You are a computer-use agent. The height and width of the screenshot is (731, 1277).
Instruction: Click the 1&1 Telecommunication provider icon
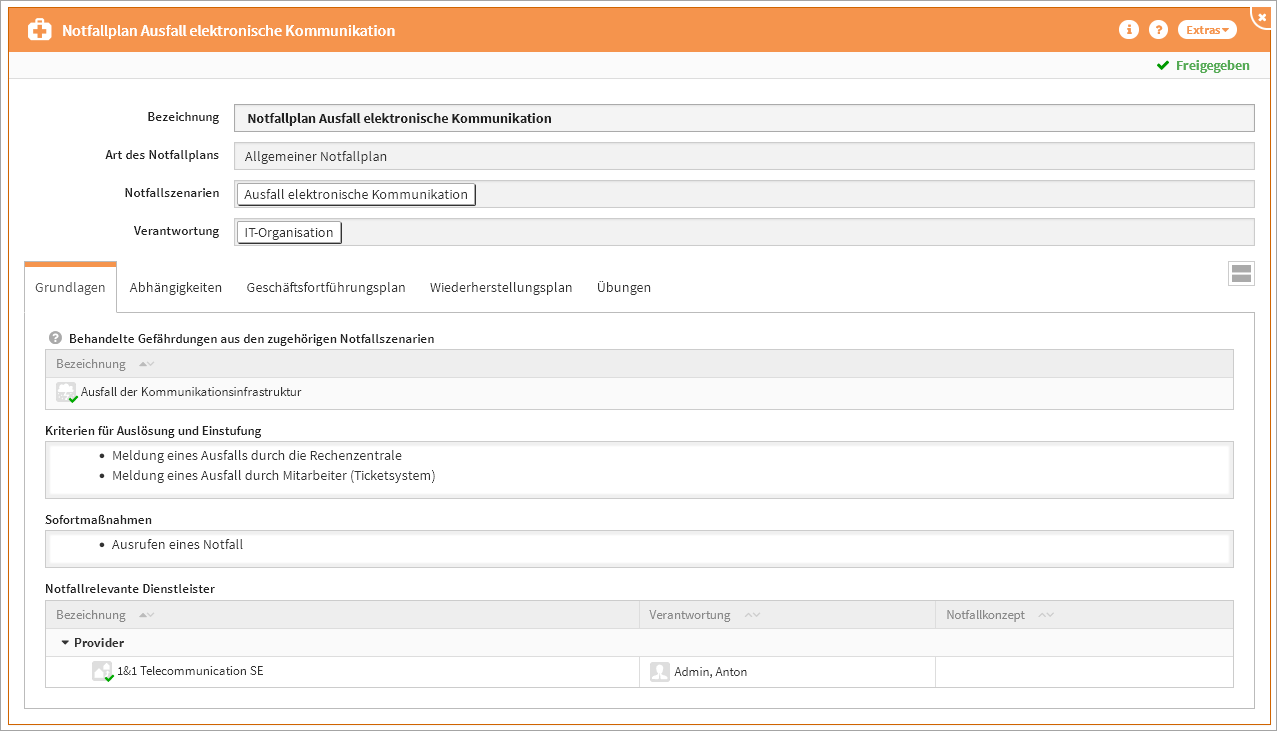(x=102, y=672)
